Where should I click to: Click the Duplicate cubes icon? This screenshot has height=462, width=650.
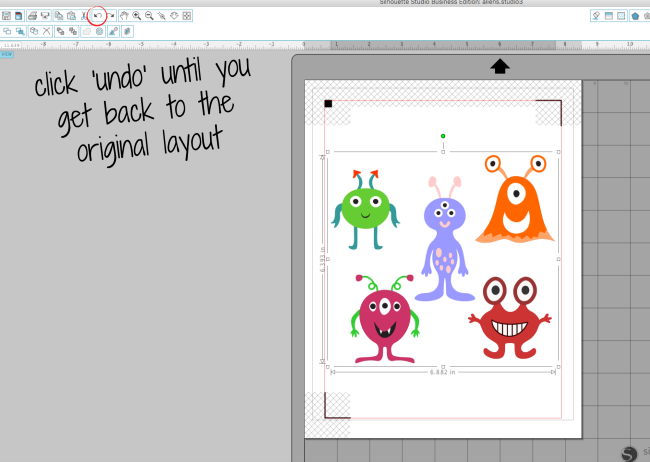pyautogui.click(x=34, y=31)
